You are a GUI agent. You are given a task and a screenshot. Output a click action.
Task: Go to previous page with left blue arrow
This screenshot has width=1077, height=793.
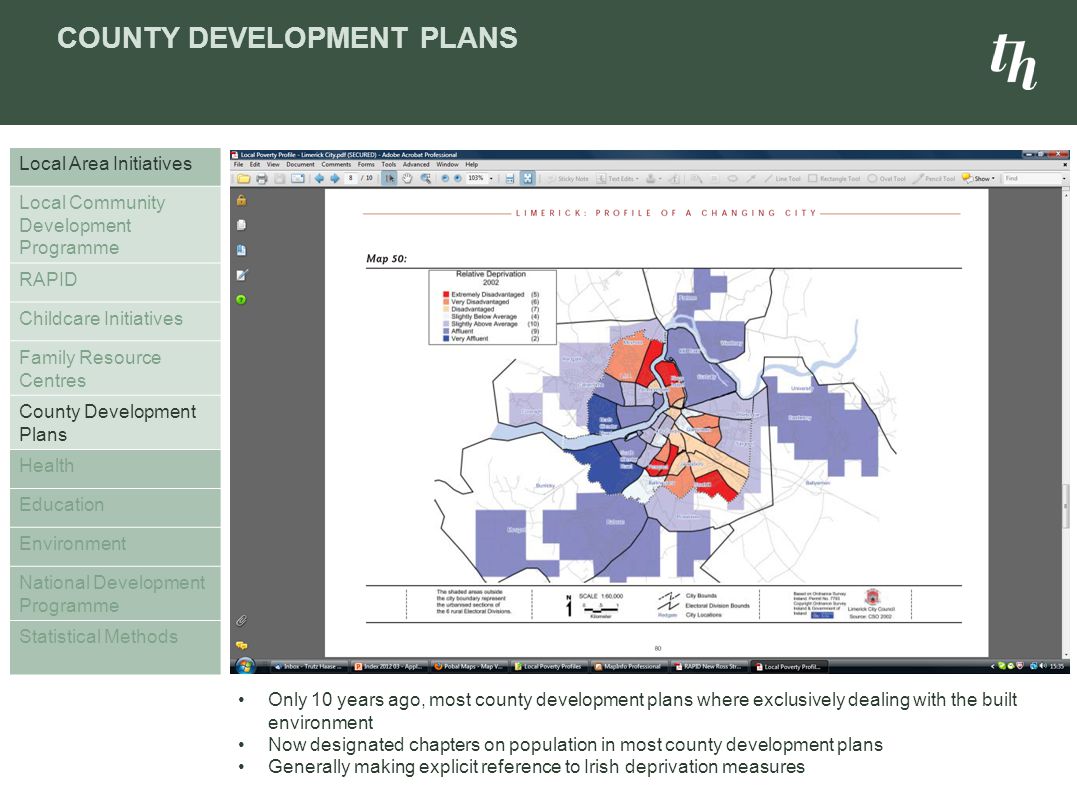(x=319, y=179)
